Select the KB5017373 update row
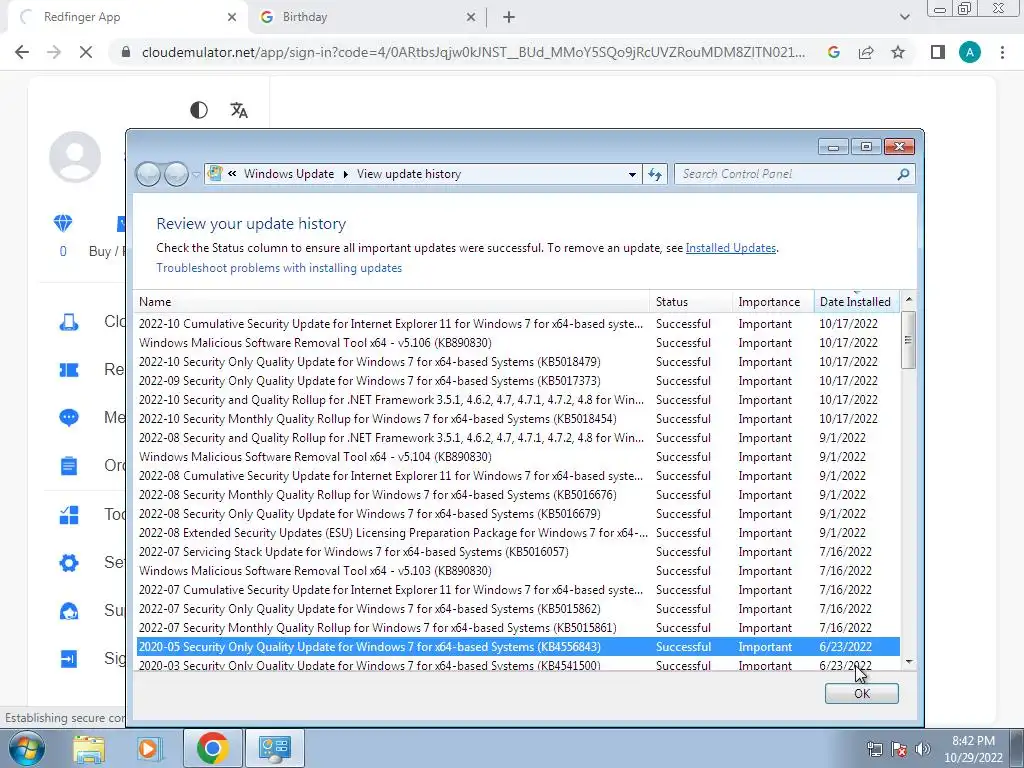1024x768 pixels. coord(518,381)
